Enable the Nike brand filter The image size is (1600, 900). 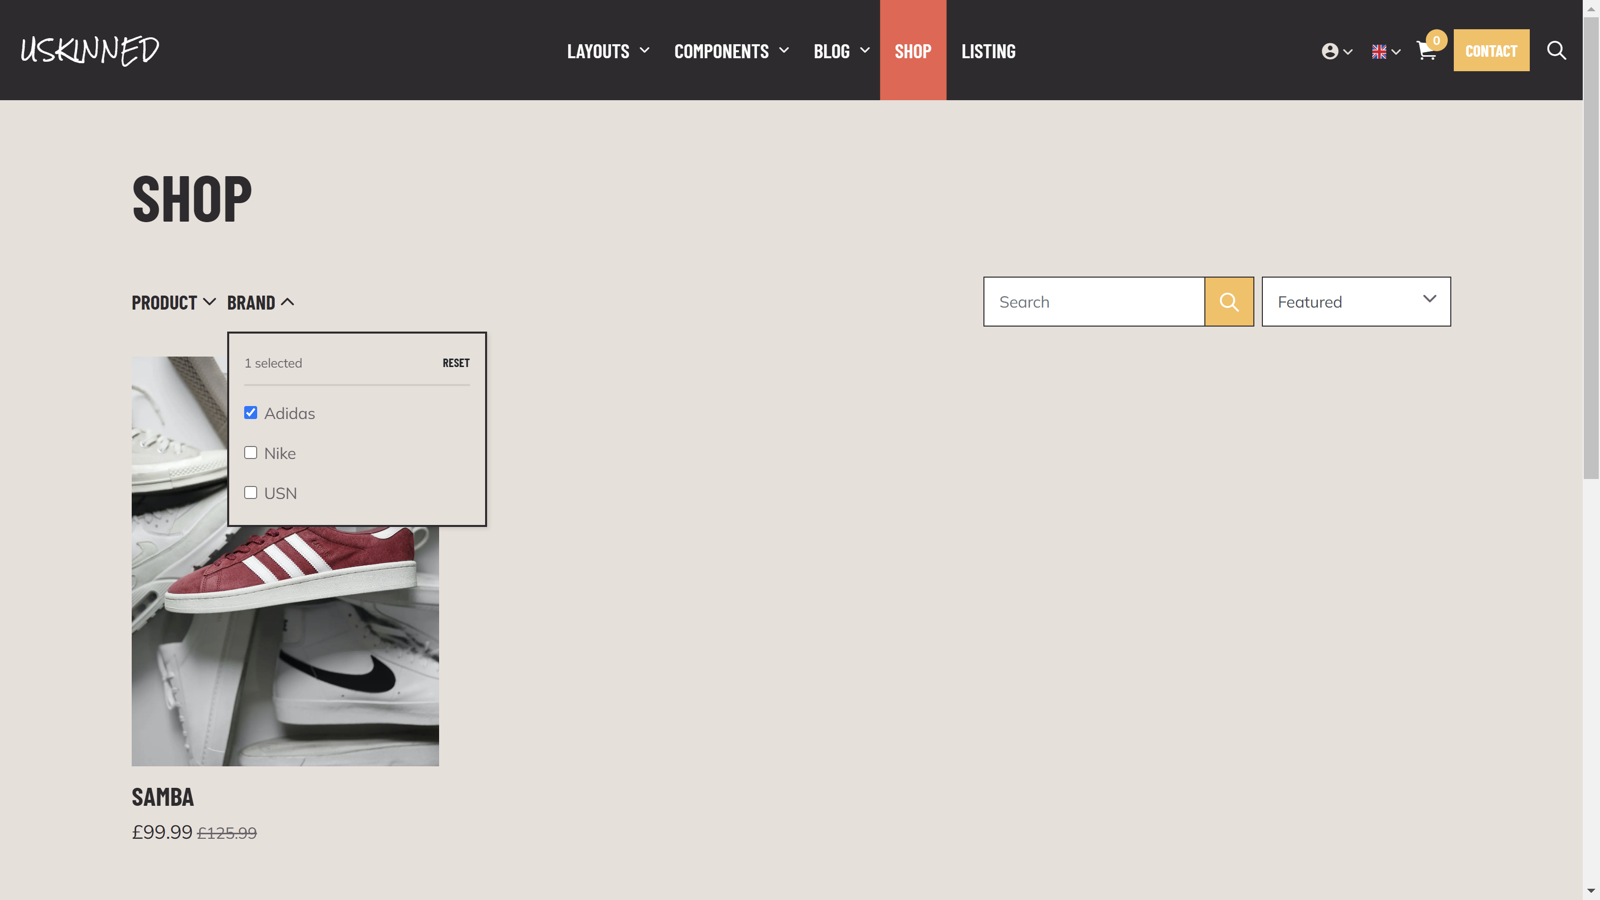click(x=250, y=452)
